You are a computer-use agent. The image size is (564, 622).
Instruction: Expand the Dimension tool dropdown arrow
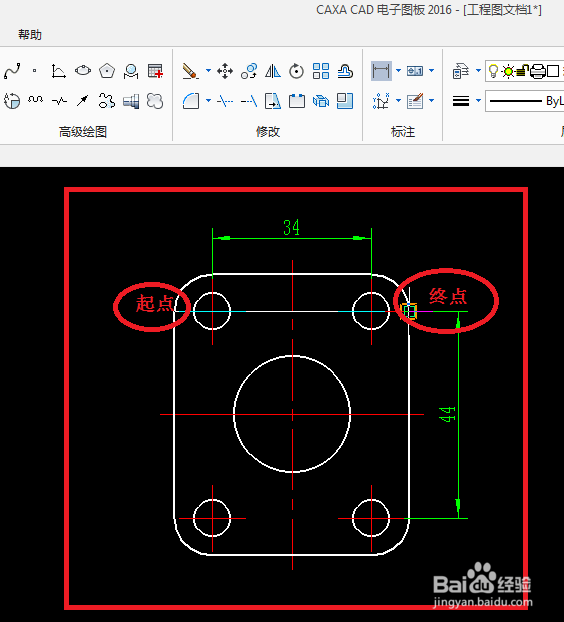pos(399,71)
